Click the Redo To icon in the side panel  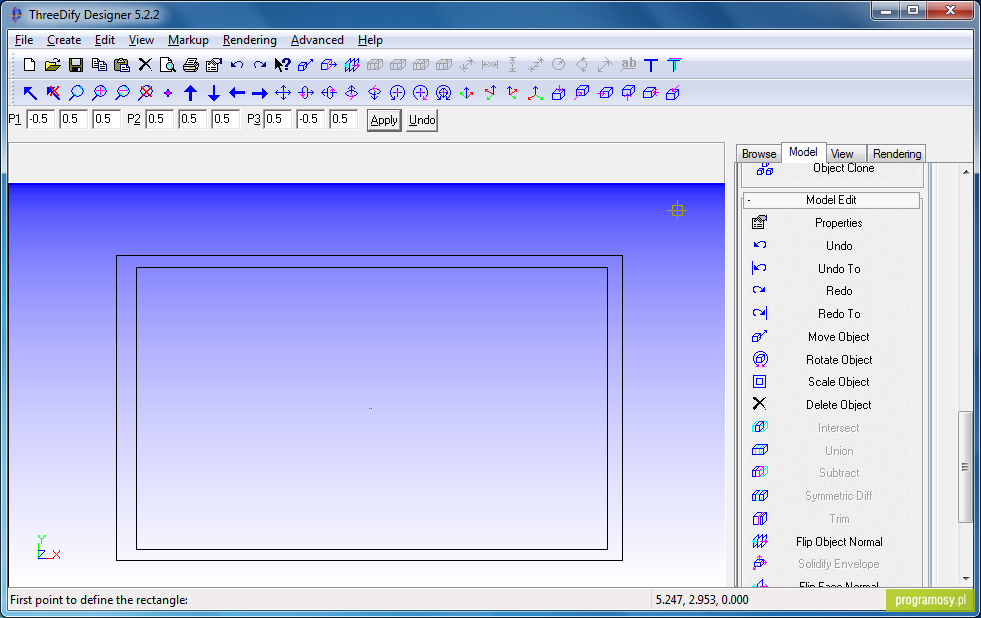[x=760, y=313]
